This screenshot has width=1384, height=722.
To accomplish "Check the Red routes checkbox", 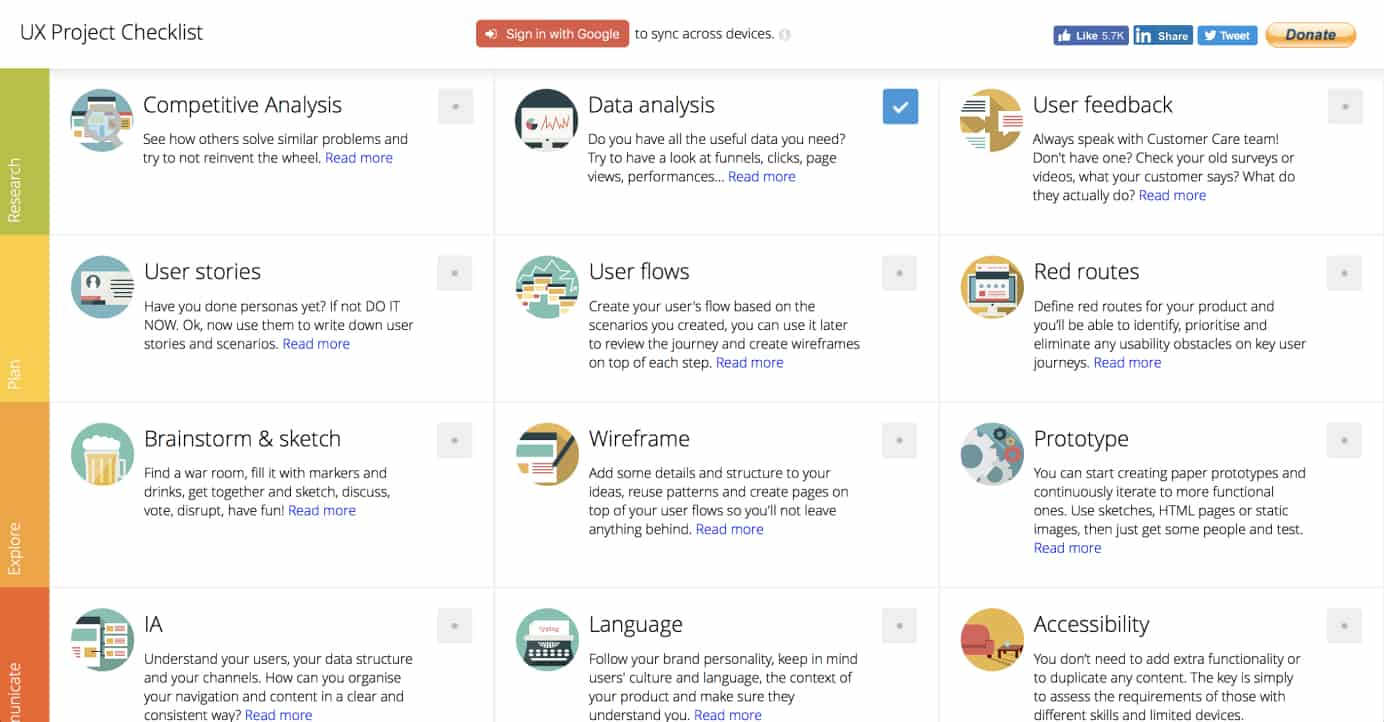I will [x=1345, y=273].
